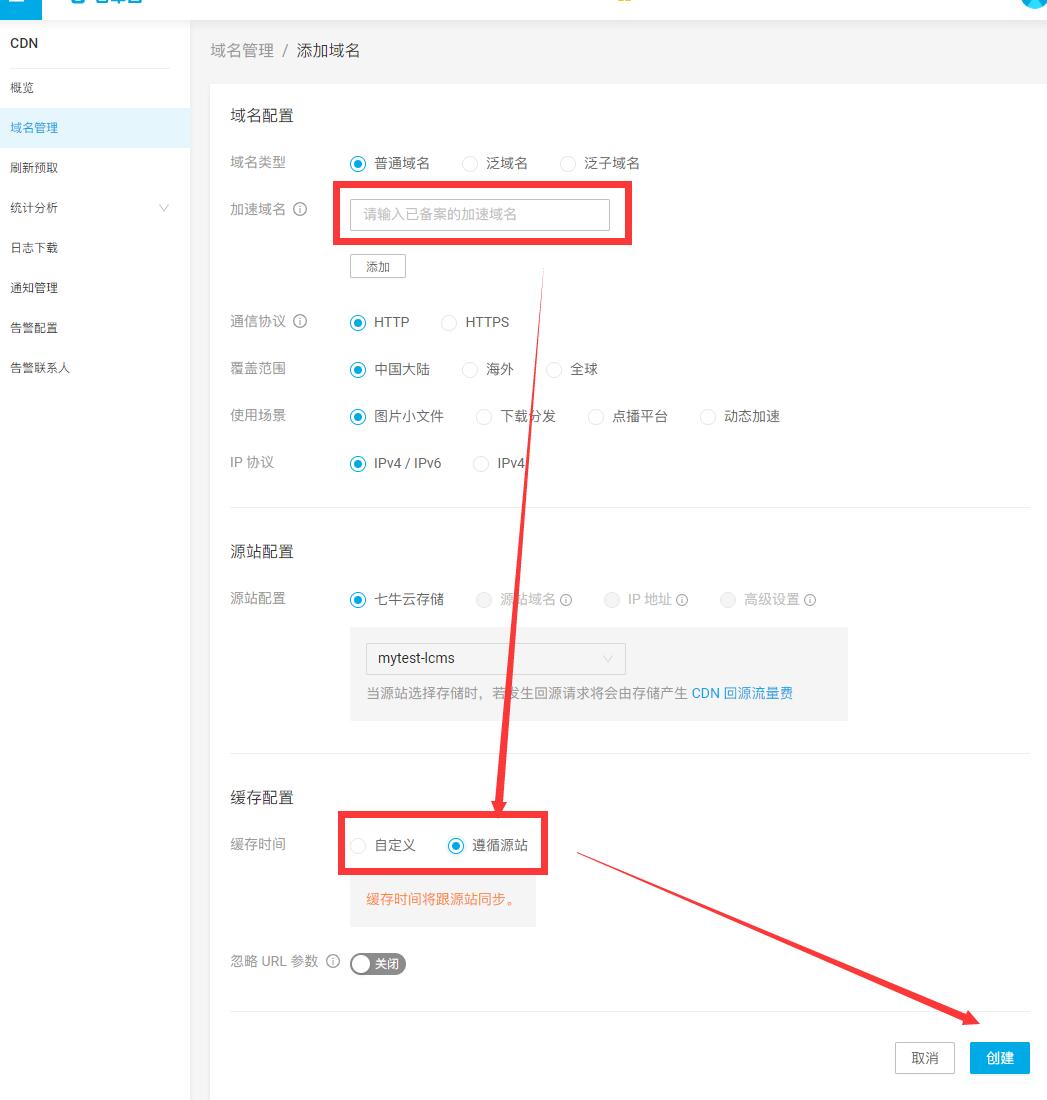Click info icon next to 忽略 URL 参数
The height and width of the screenshot is (1100, 1047).
333,961
